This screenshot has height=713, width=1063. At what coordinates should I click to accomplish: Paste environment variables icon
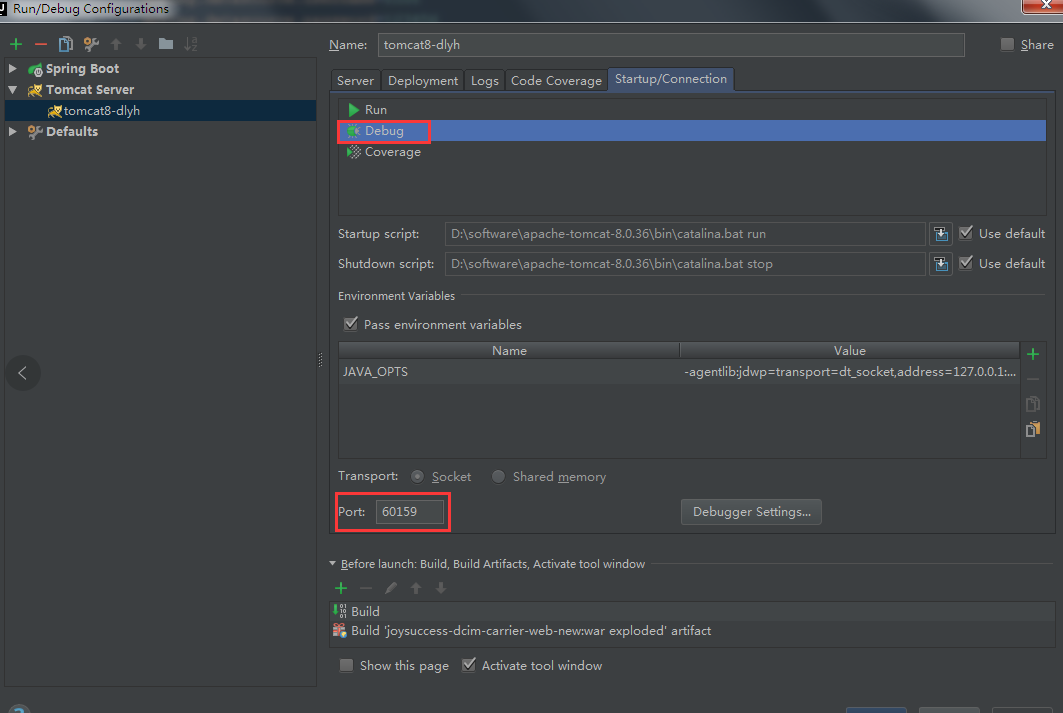coord(1033,429)
